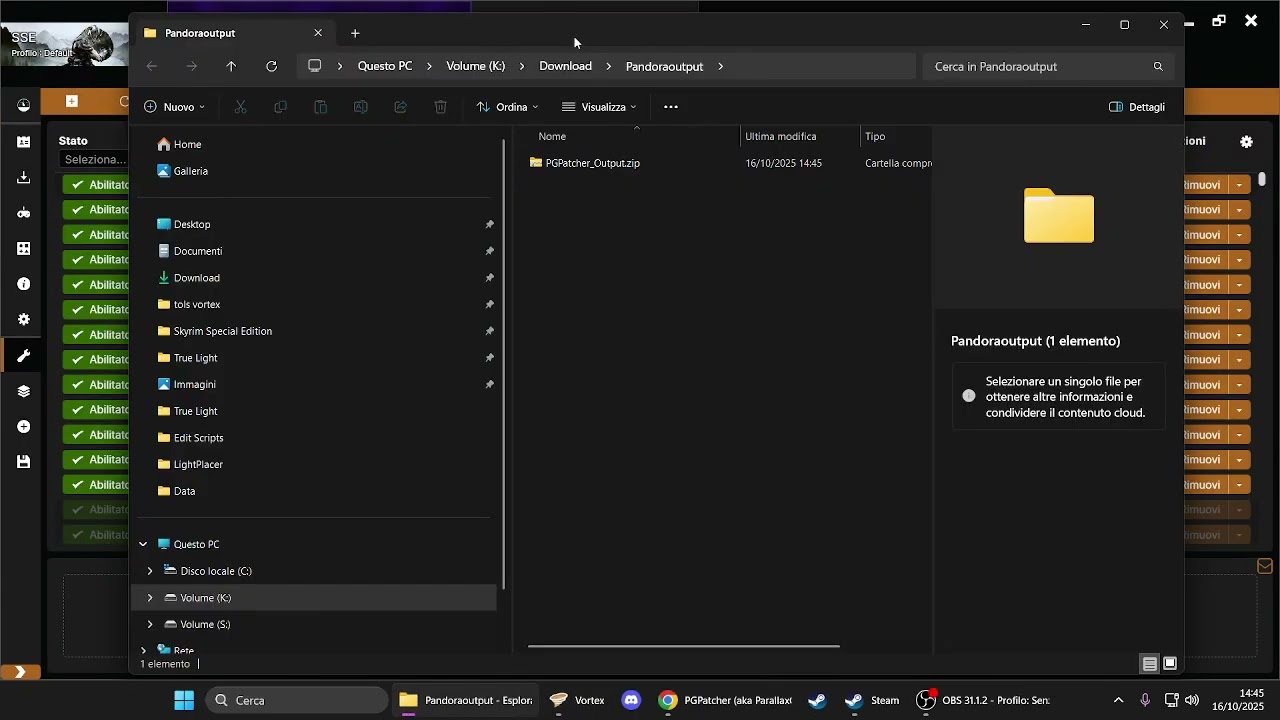Open Vortex Stato filter Seleziona dropdown
This screenshot has height=720, width=1280.
[95, 160]
